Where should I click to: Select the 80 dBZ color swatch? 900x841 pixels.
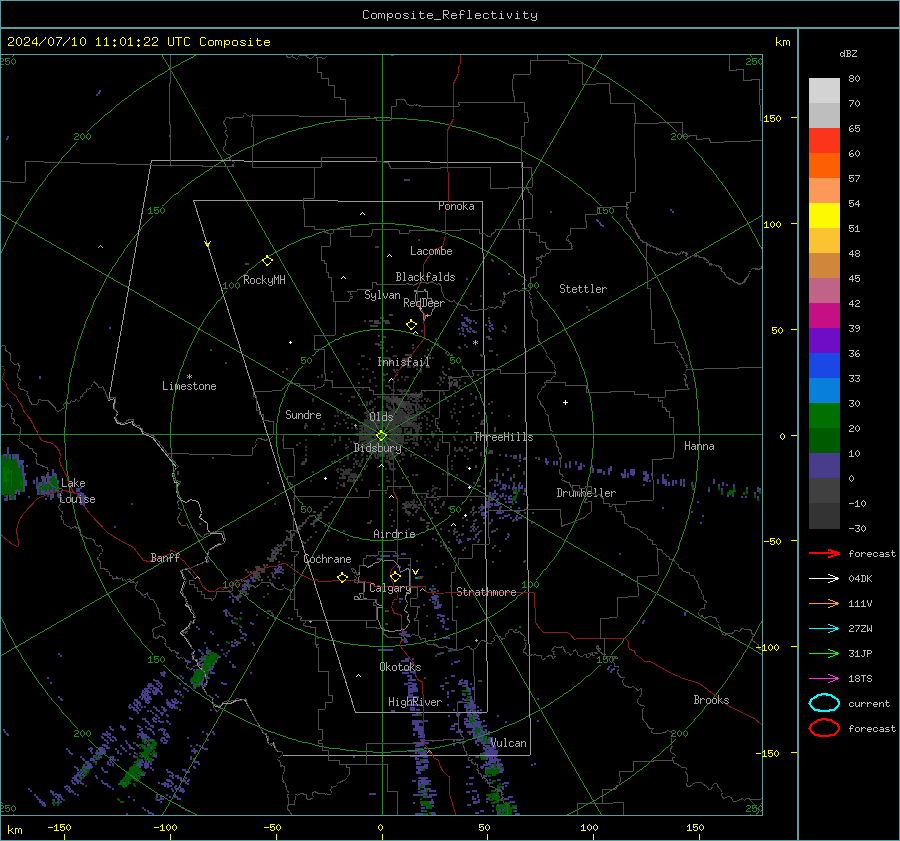[824, 90]
